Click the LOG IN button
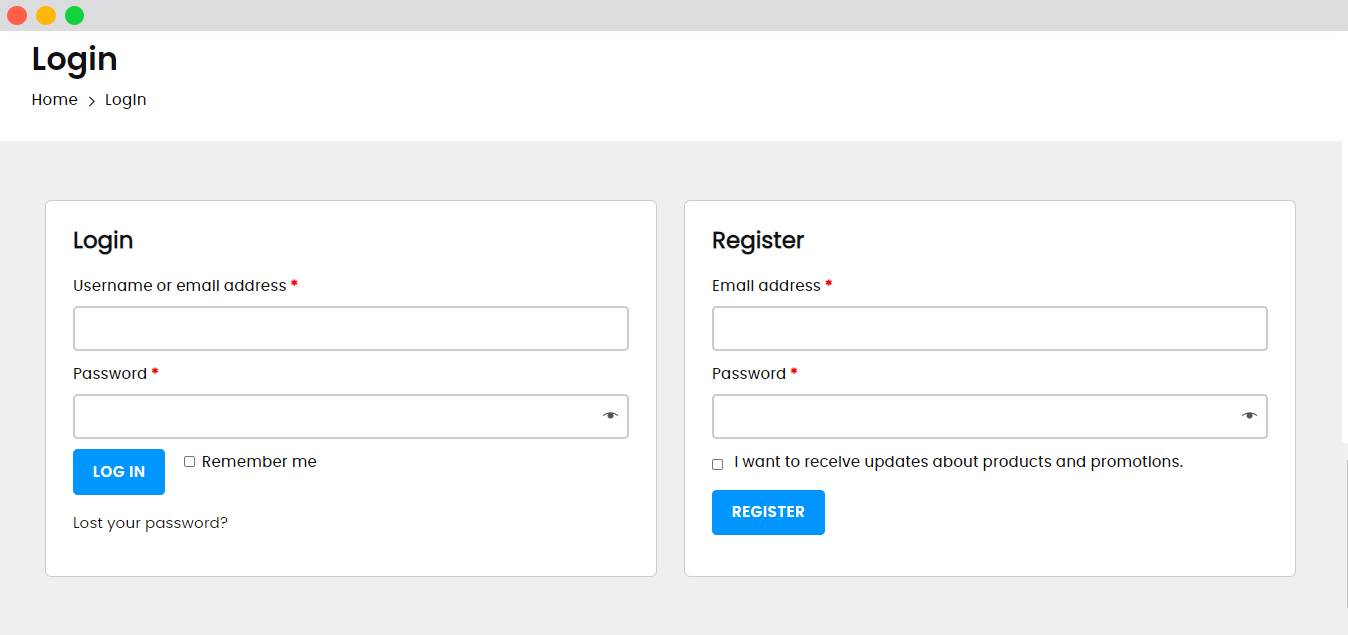Image resolution: width=1348 pixels, height=635 pixels. (119, 472)
